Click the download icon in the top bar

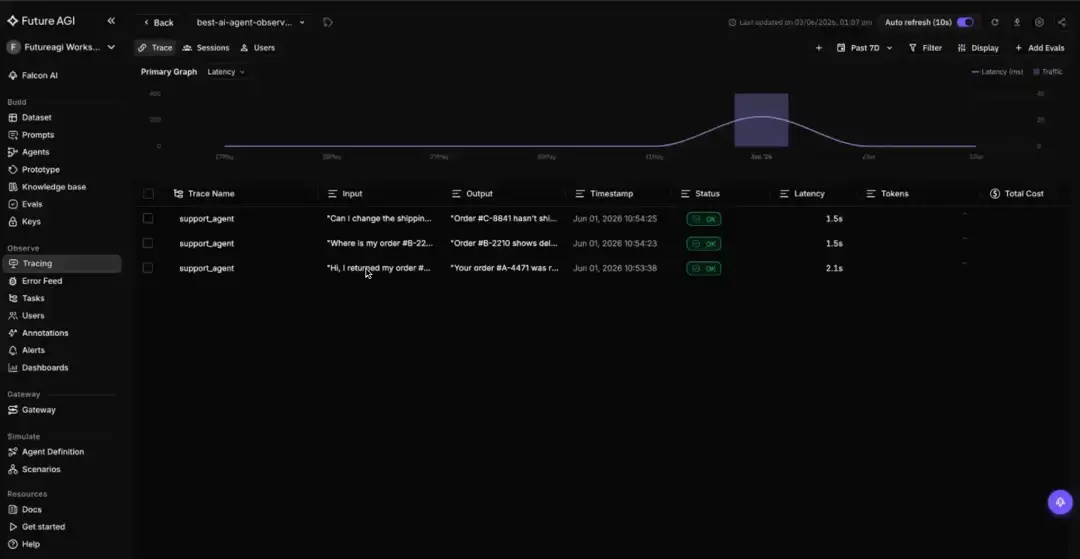(x=1017, y=22)
